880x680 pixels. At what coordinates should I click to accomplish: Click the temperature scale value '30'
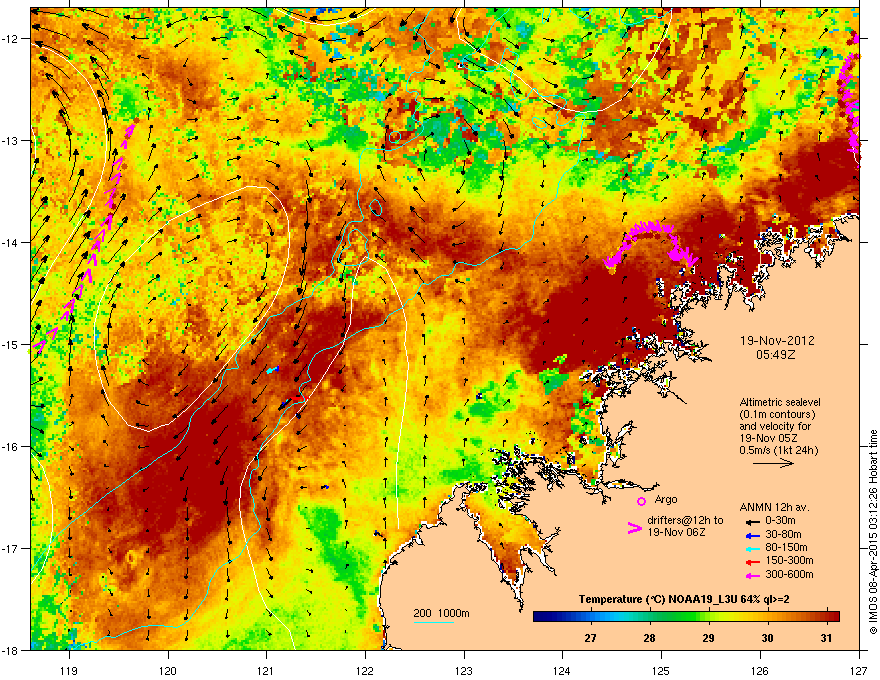(767, 638)
